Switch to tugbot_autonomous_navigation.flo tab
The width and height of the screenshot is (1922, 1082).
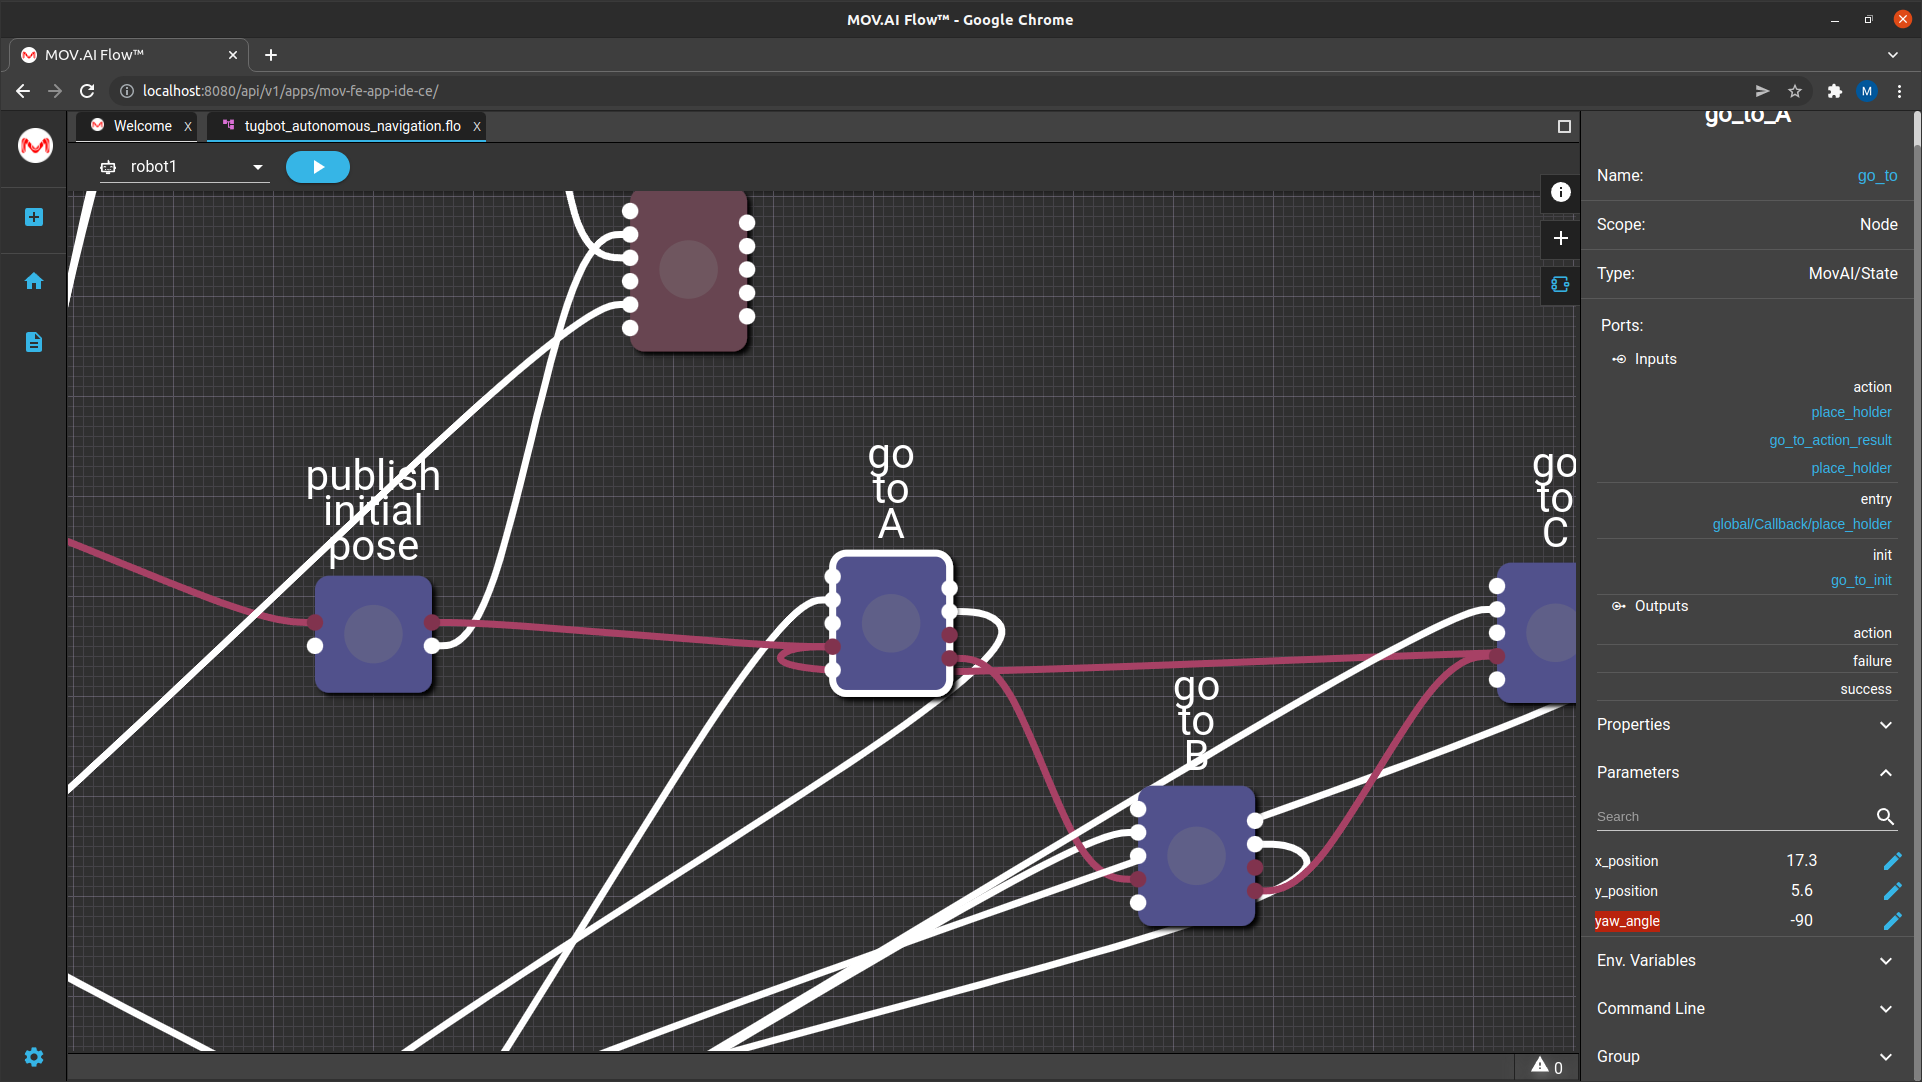point(352,126)
